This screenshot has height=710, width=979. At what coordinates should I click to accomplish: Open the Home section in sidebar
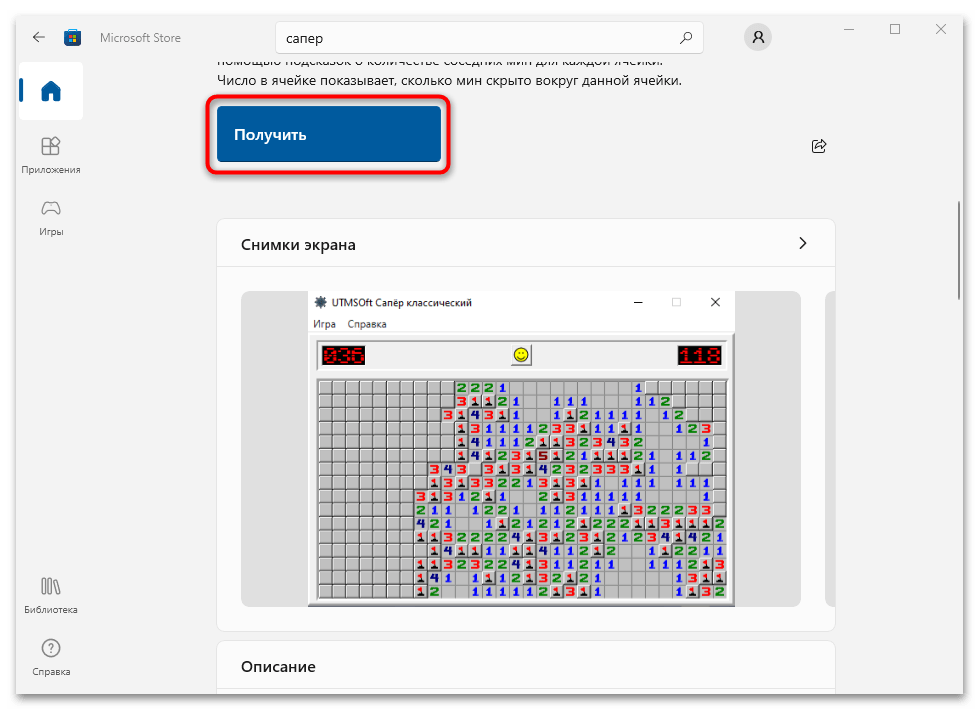tap(51, 91)
